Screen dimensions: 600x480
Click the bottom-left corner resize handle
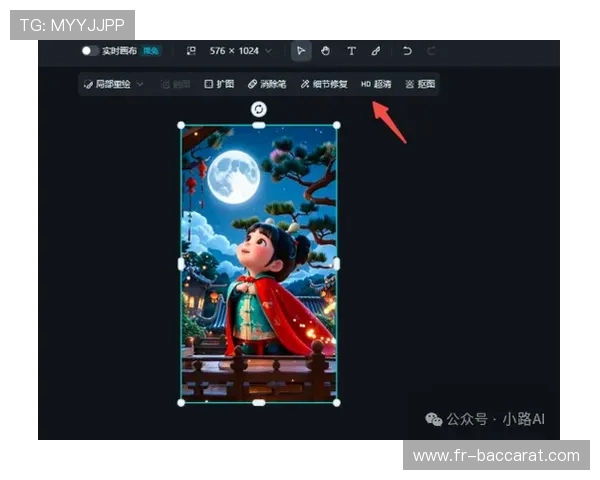click(181, 403)
